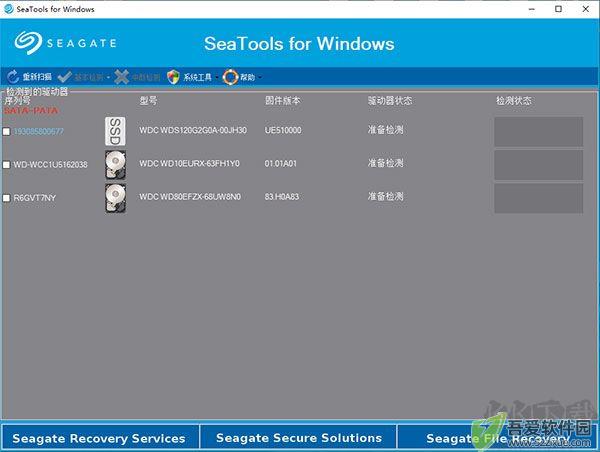Click firmware version 01.01A01

click(280, 163)
